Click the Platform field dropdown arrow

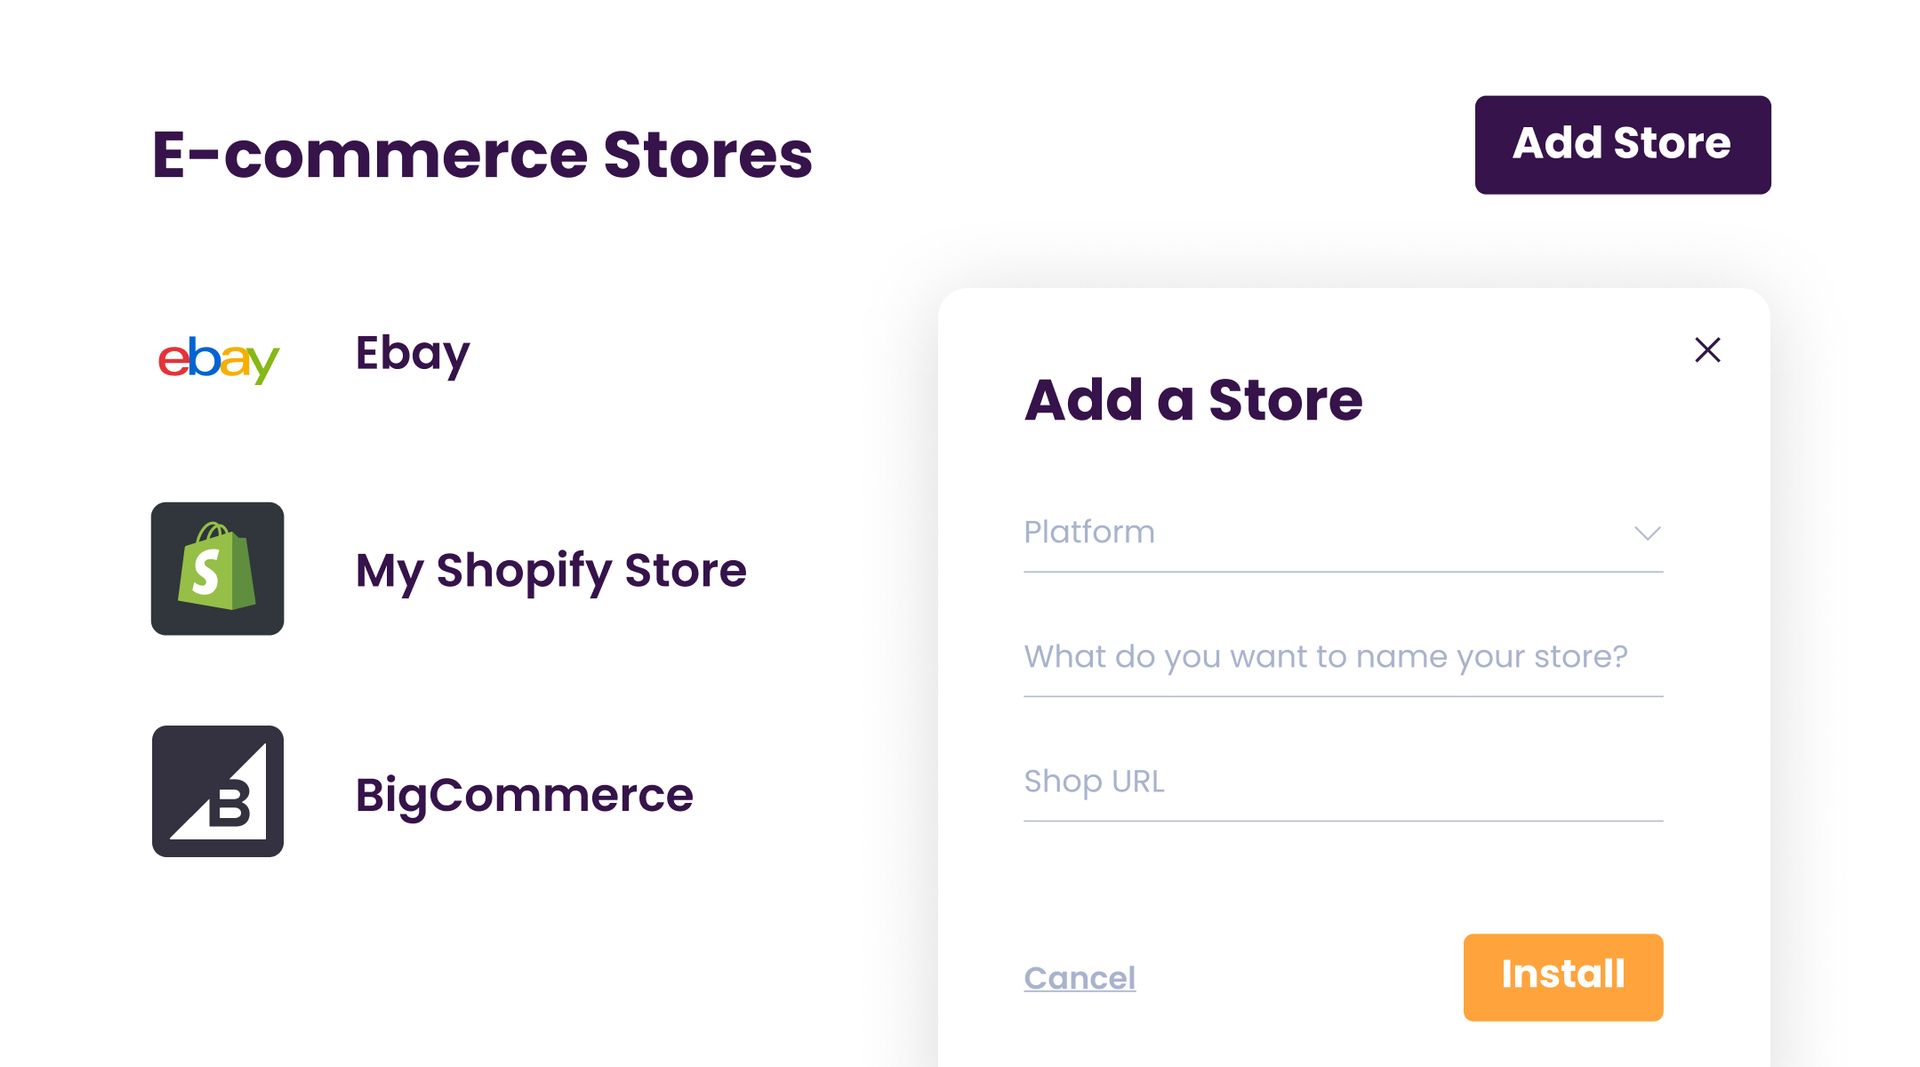1646,533
